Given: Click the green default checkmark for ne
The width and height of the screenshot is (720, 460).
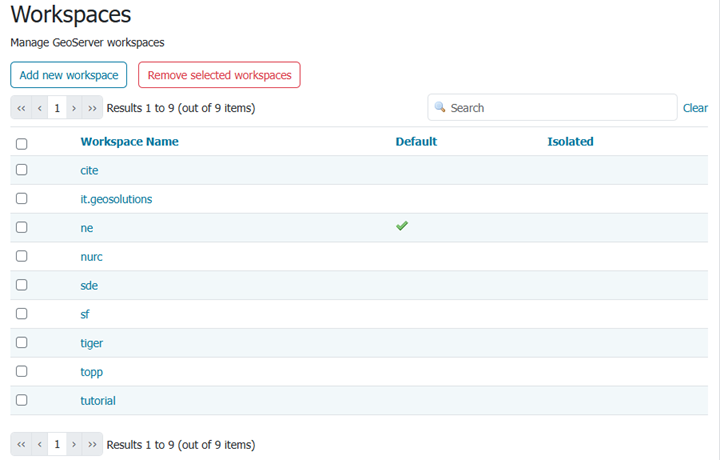Looking at the screenshot, I should pyautogui.click(x=402, y=227).
